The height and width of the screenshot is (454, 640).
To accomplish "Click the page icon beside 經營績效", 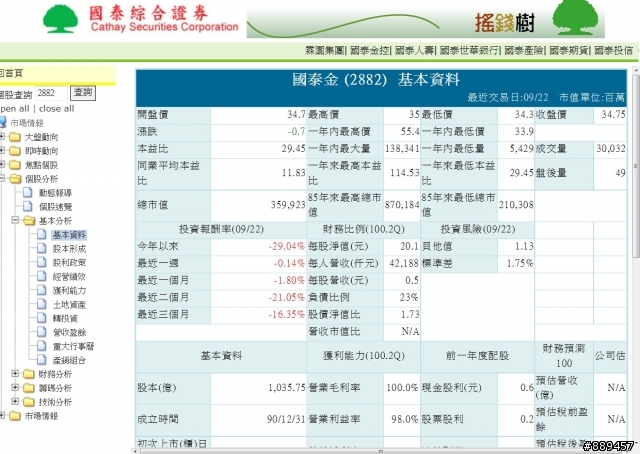I will [42, 276].
